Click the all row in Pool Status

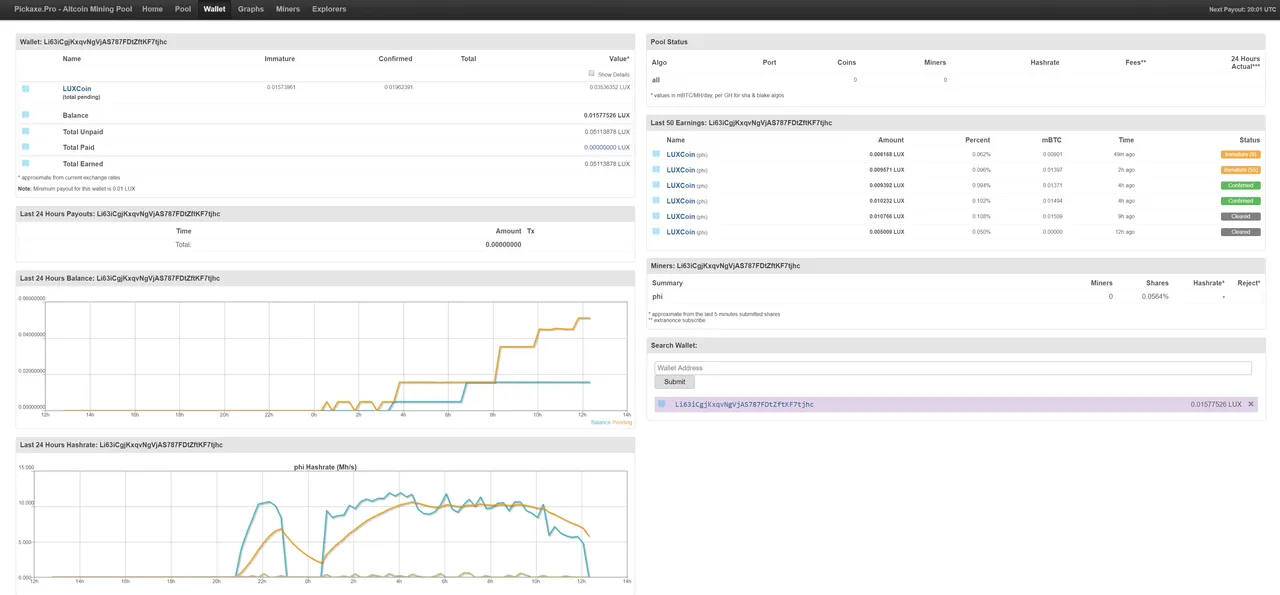(955, 79)
